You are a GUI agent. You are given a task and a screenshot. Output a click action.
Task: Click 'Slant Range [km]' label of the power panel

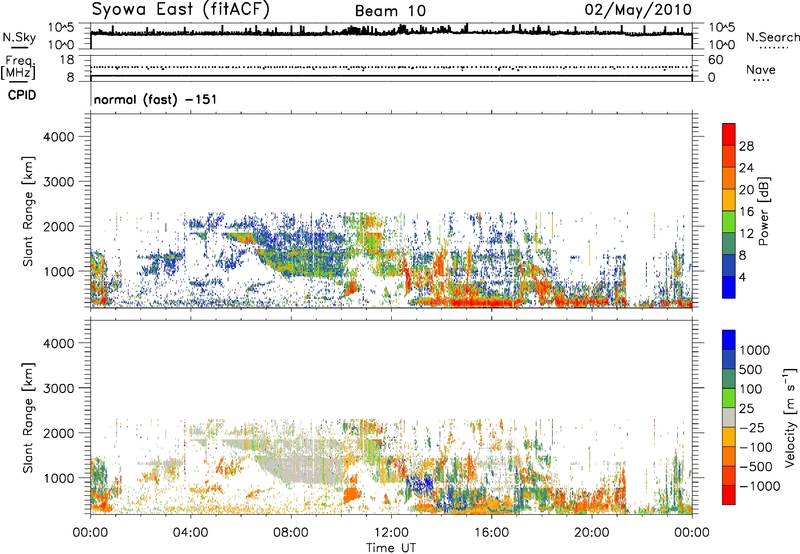(28, 211)
